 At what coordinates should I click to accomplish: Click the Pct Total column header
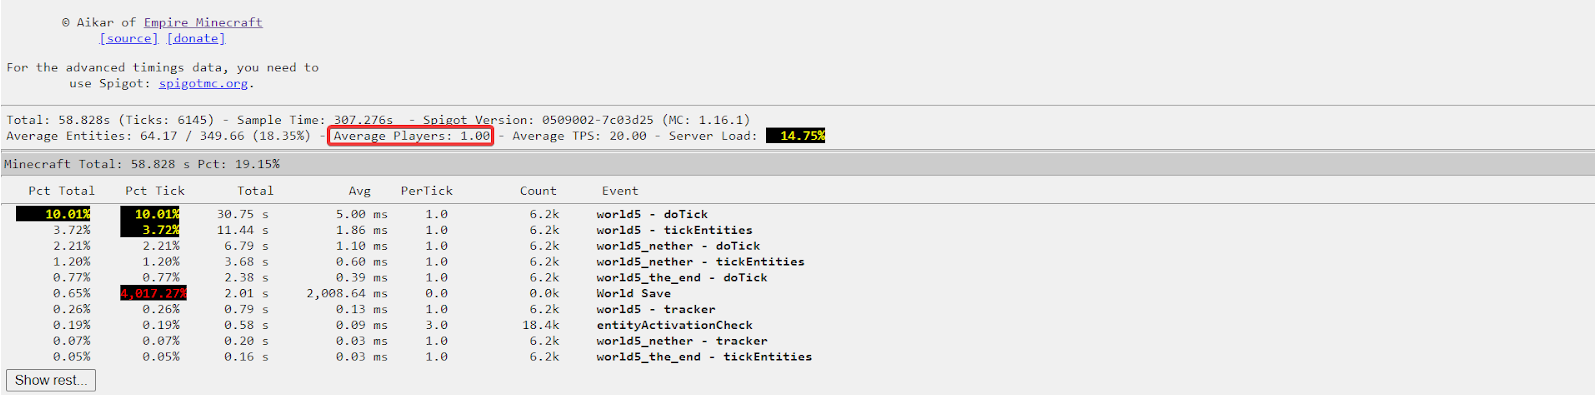pos(62,191)
